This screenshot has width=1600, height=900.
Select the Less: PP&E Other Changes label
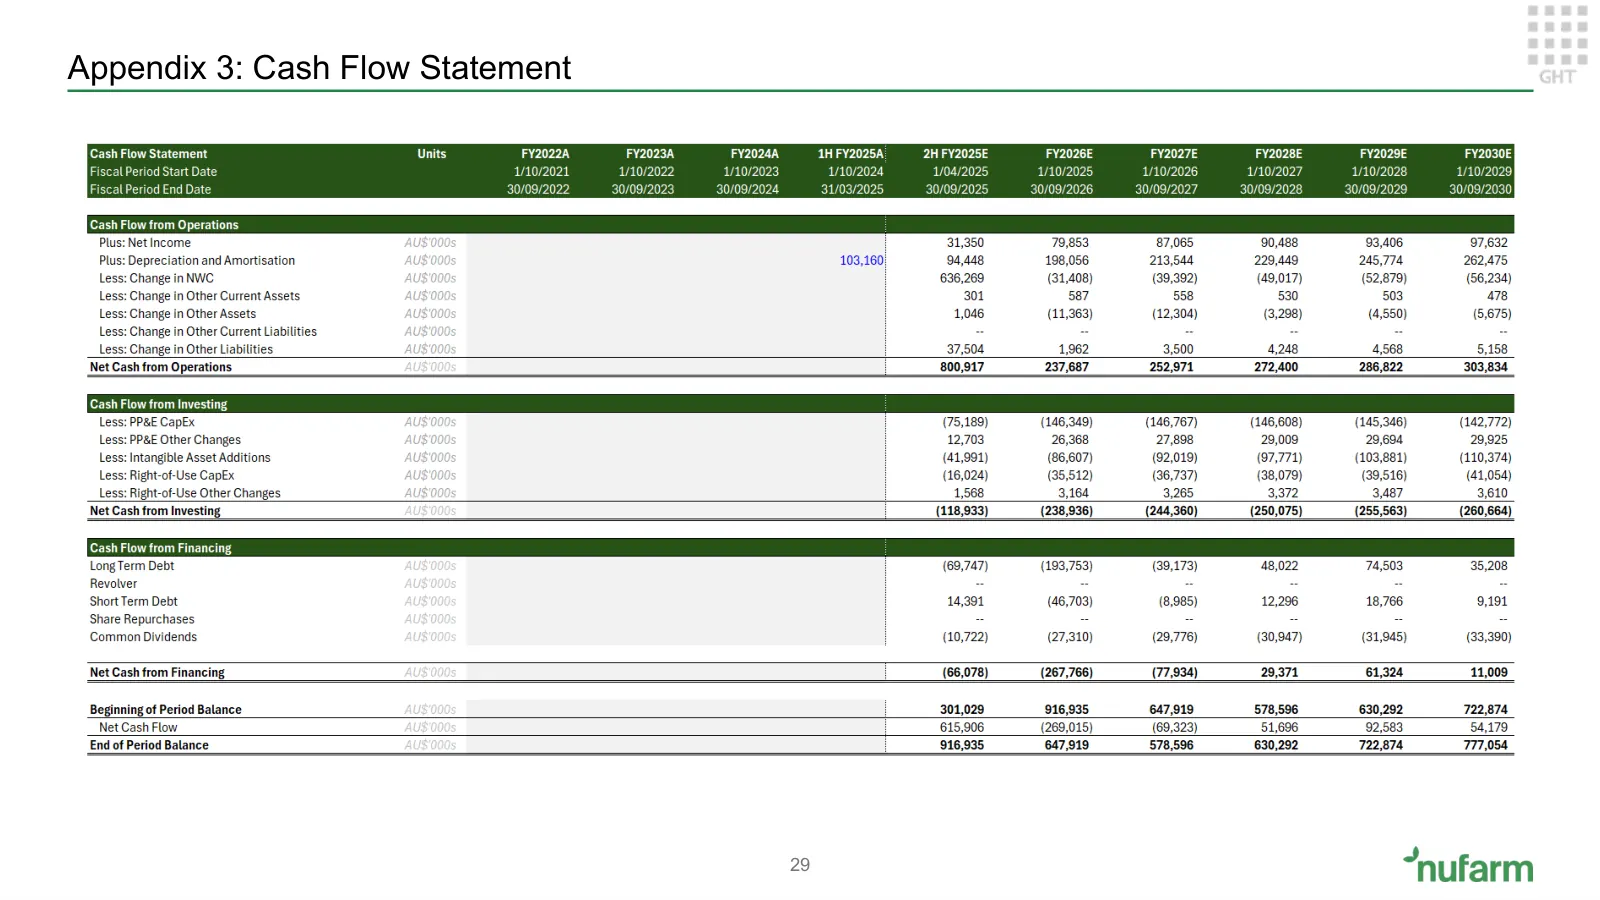tap(169, 440)
